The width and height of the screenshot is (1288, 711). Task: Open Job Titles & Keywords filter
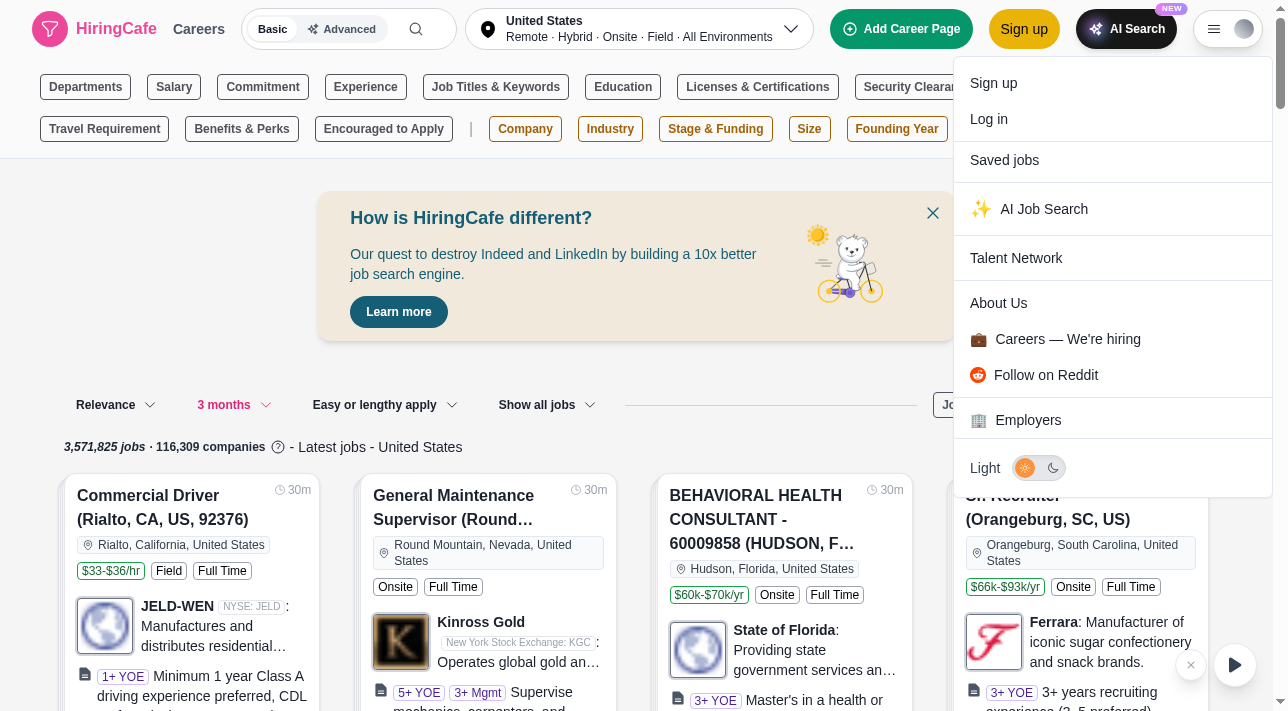[x=496, y=87]
